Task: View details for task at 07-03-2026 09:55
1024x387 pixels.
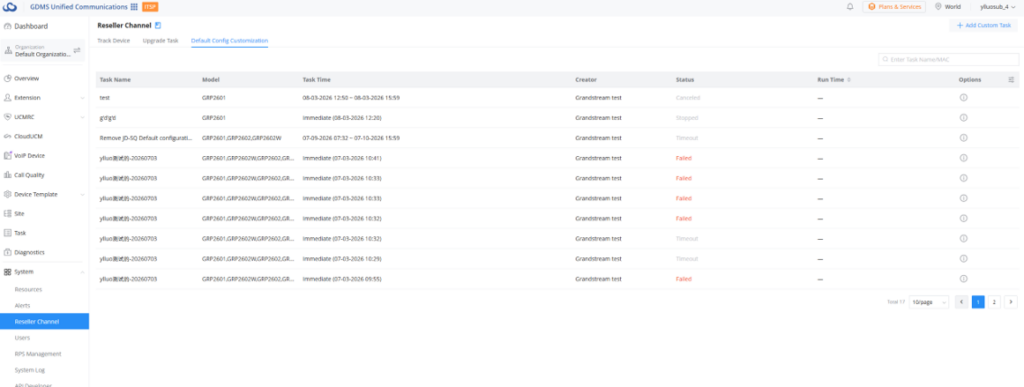Action: click(963, 279)
